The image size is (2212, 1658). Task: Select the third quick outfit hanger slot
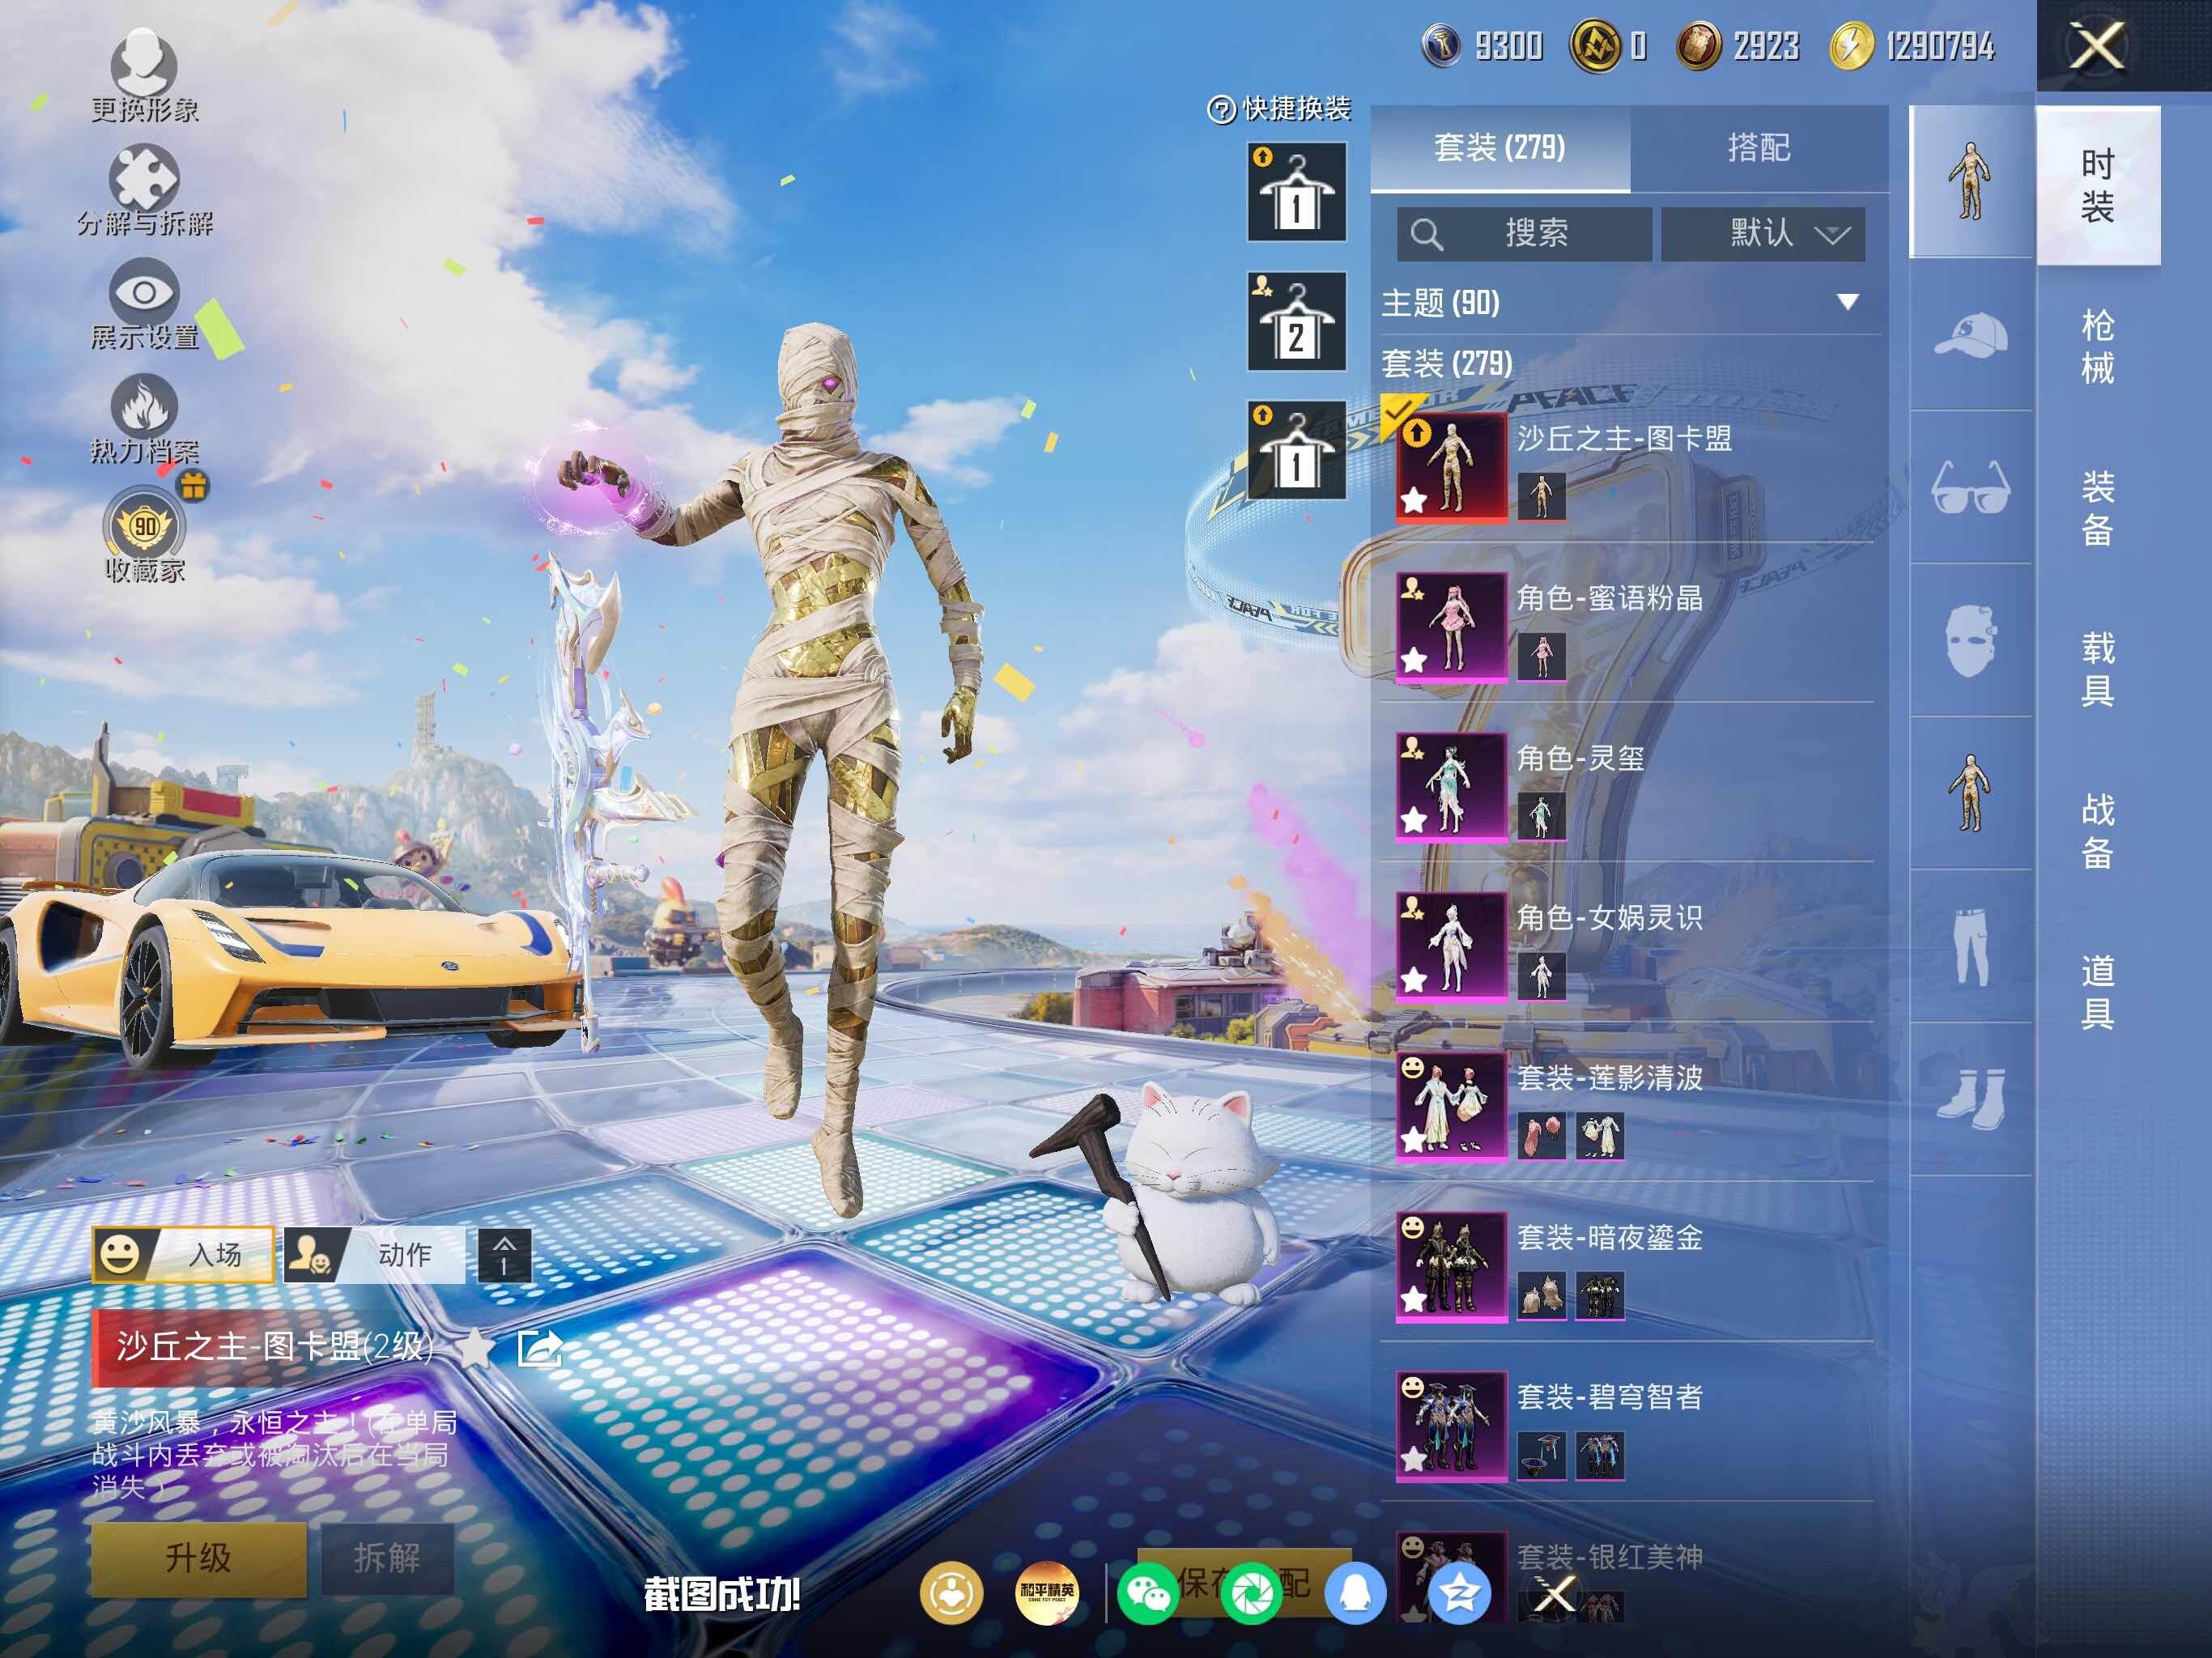(x=1296, y=450)
